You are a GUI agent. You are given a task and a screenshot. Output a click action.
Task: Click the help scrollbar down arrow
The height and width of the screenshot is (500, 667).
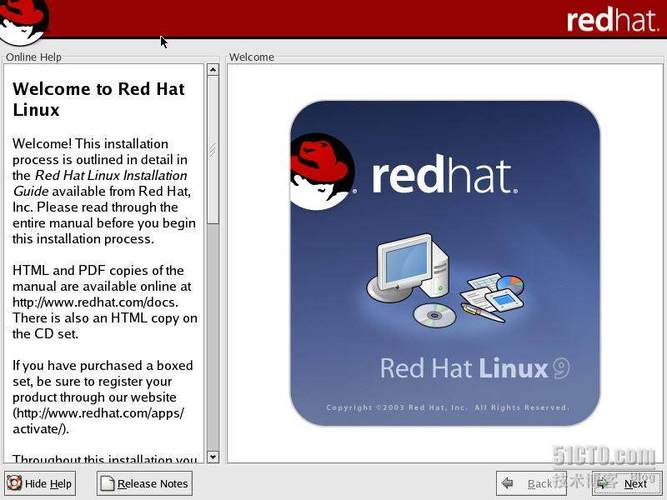click(213, 457)
